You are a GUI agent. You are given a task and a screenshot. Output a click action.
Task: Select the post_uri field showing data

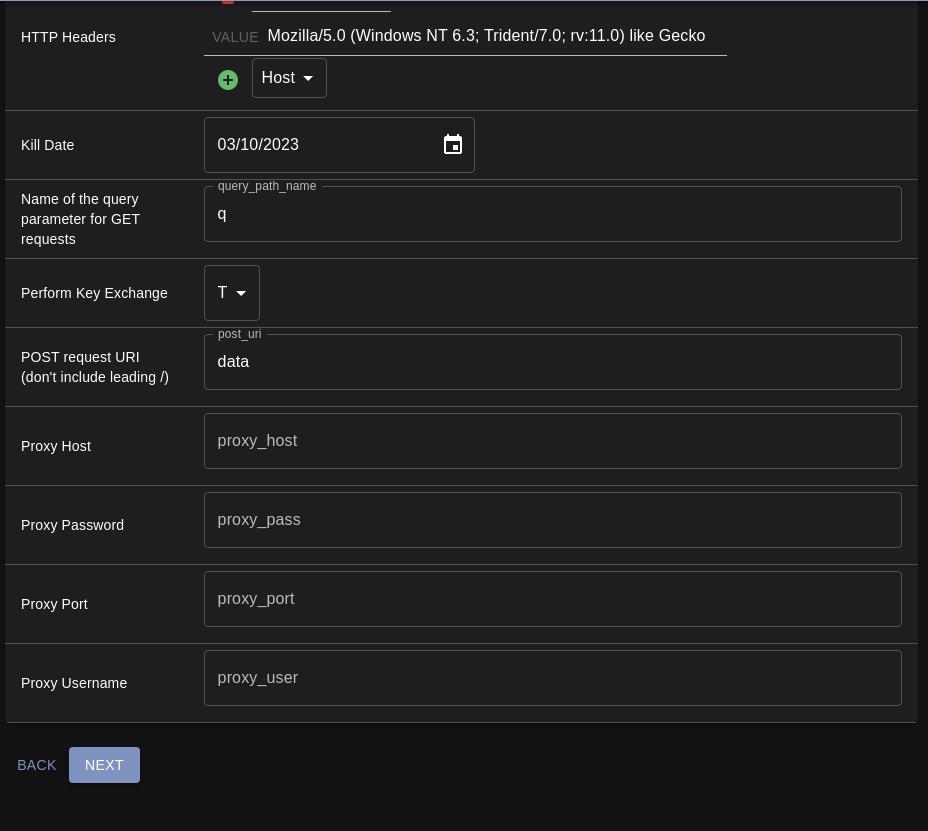pos(552,362)
